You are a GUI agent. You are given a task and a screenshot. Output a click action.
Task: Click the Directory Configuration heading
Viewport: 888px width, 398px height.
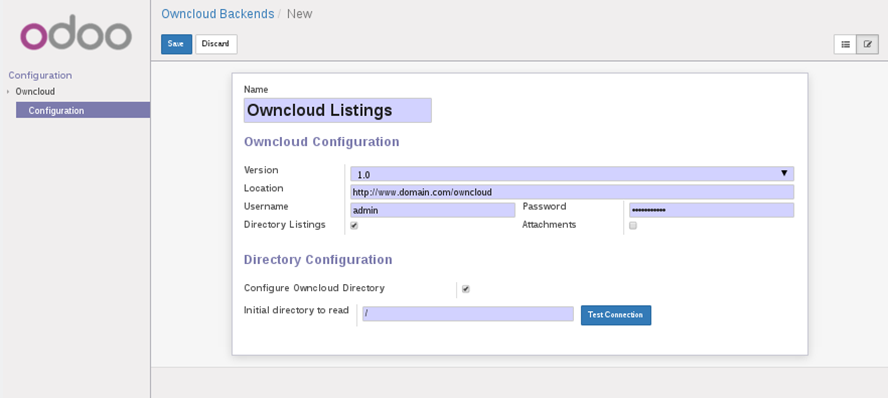point(318,259)
